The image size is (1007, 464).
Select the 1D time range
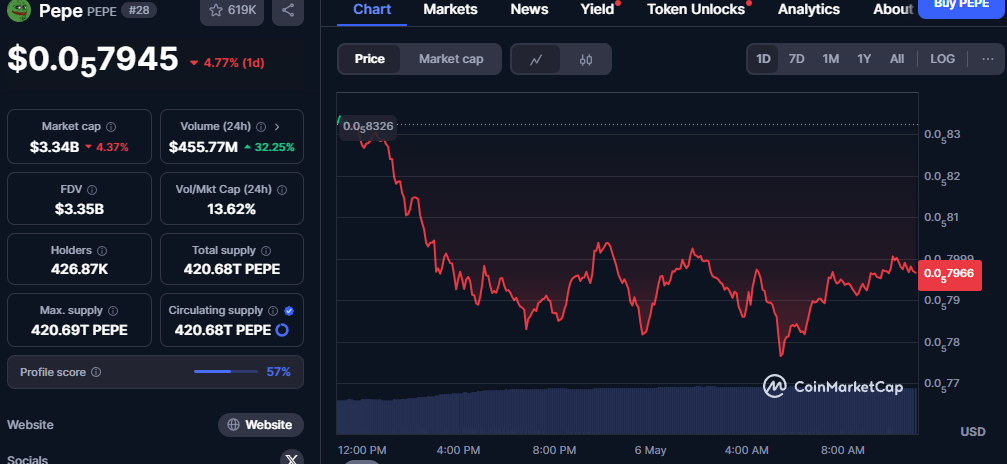coord(763,59)
